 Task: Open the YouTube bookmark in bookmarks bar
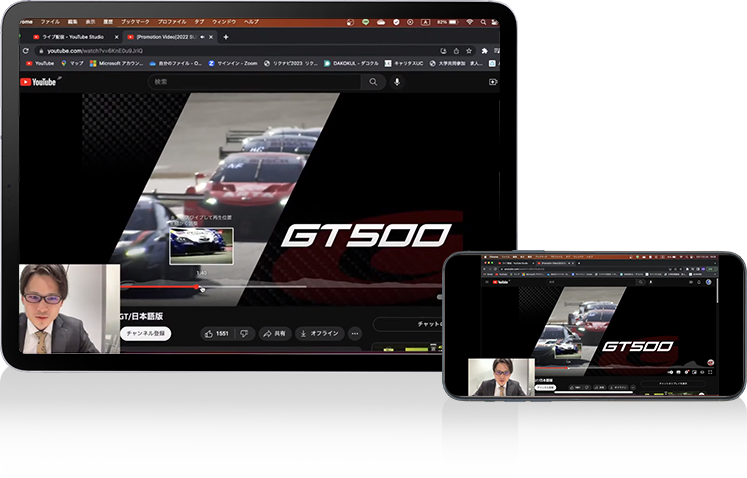[40, 63]
